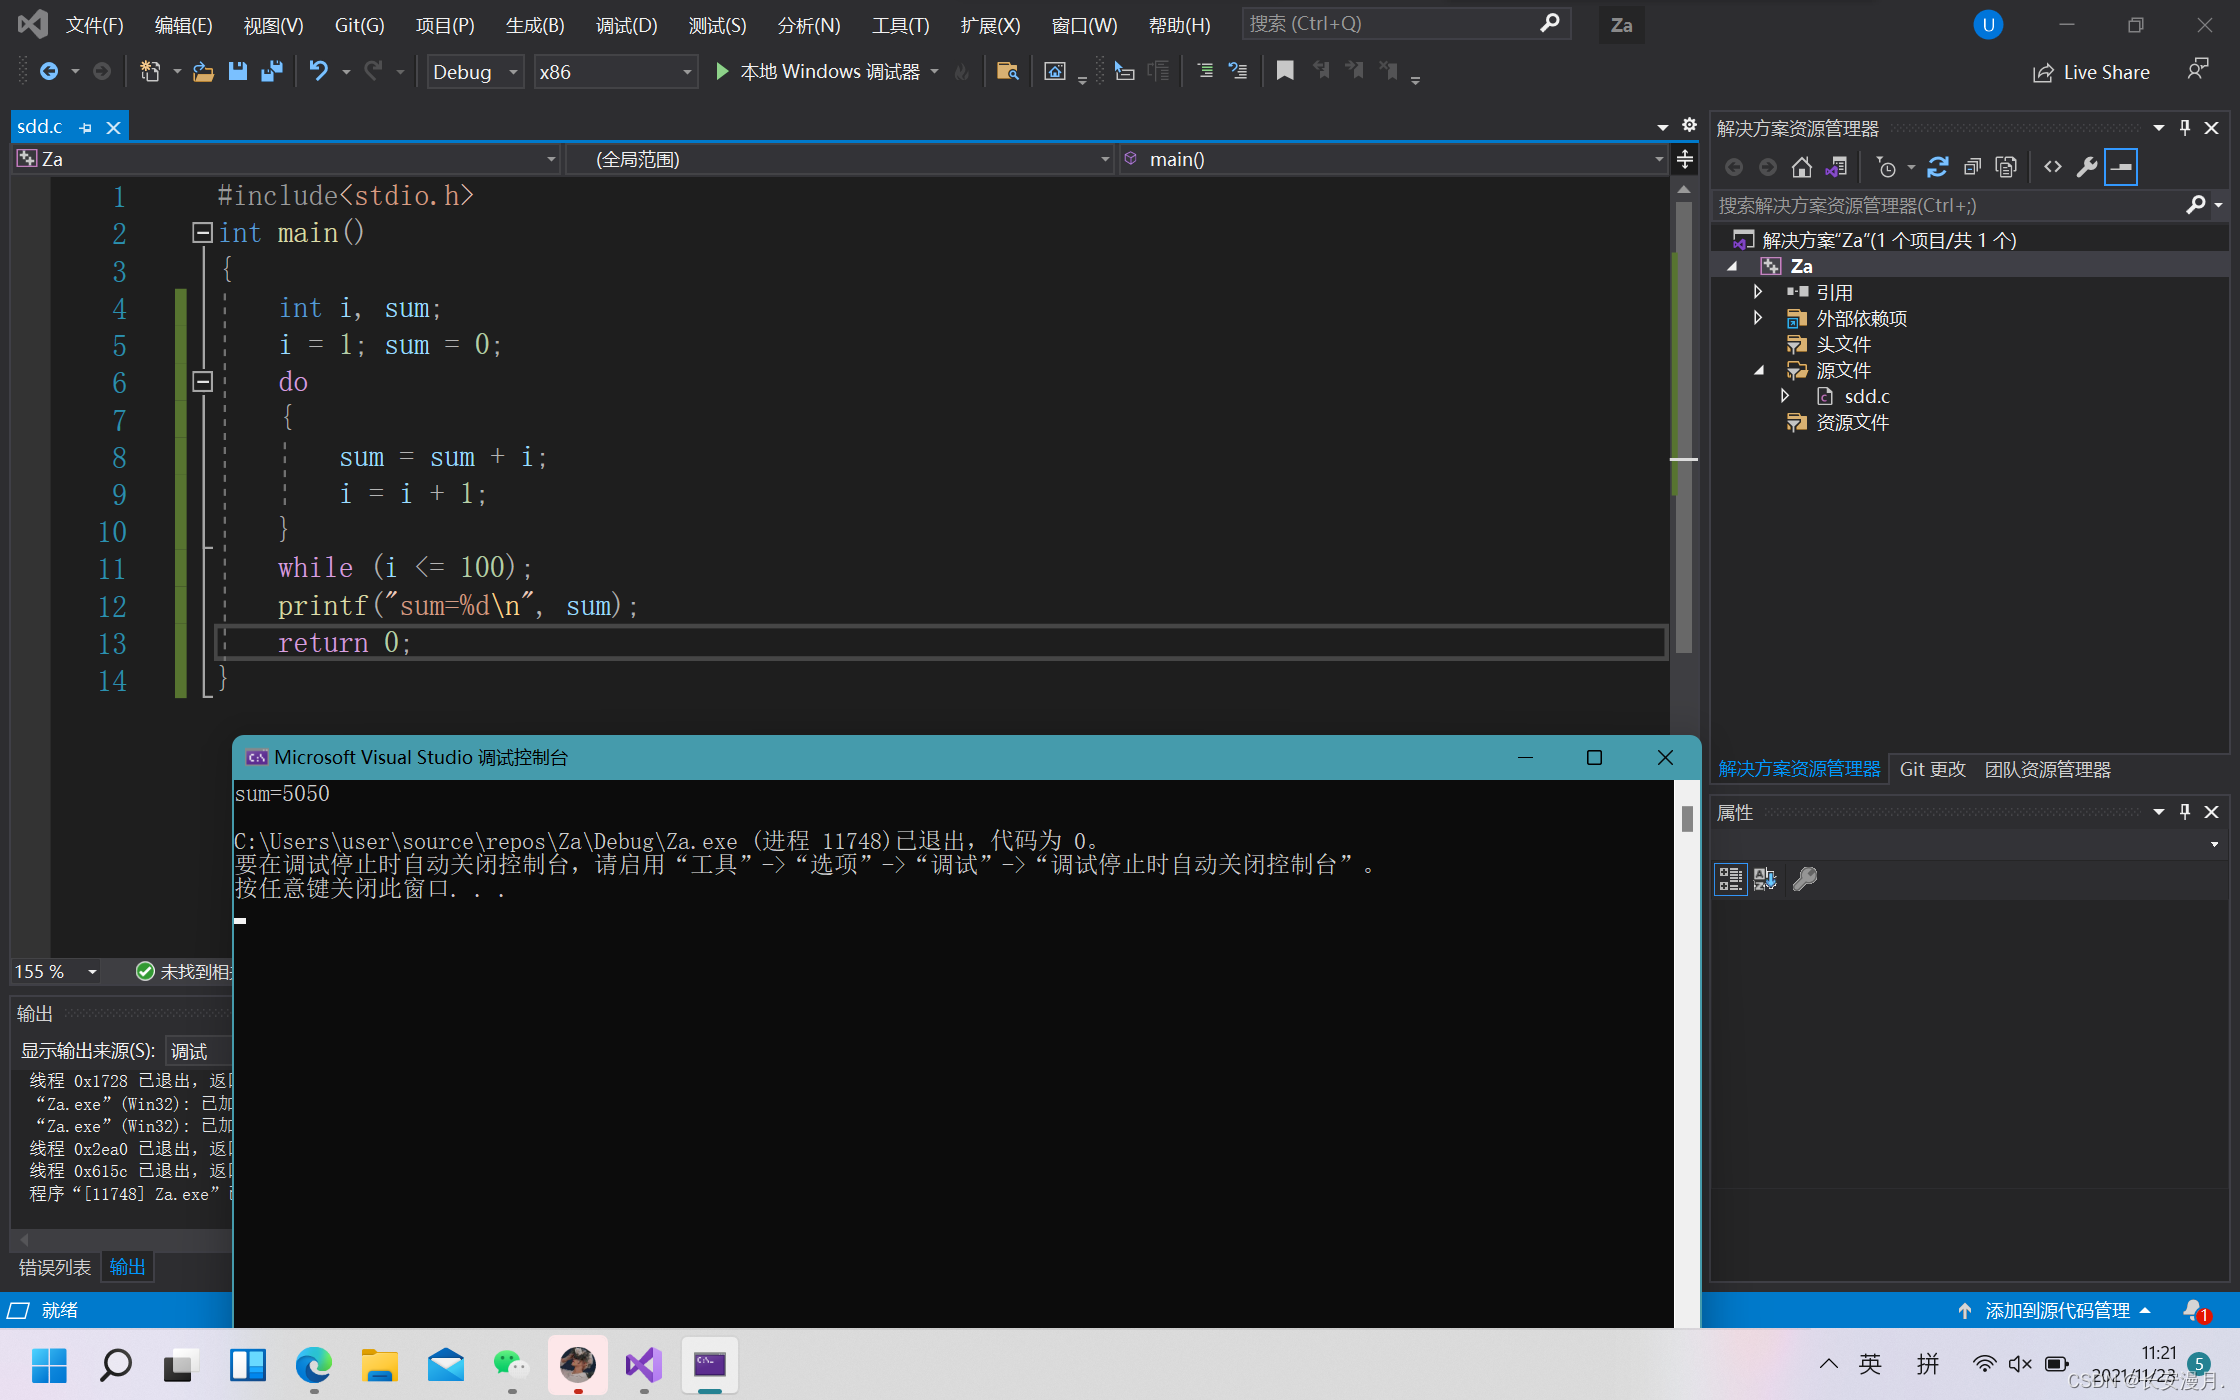
Task: Toggle the pin on the sdd.c tab
Action: [x=86, y=128]
